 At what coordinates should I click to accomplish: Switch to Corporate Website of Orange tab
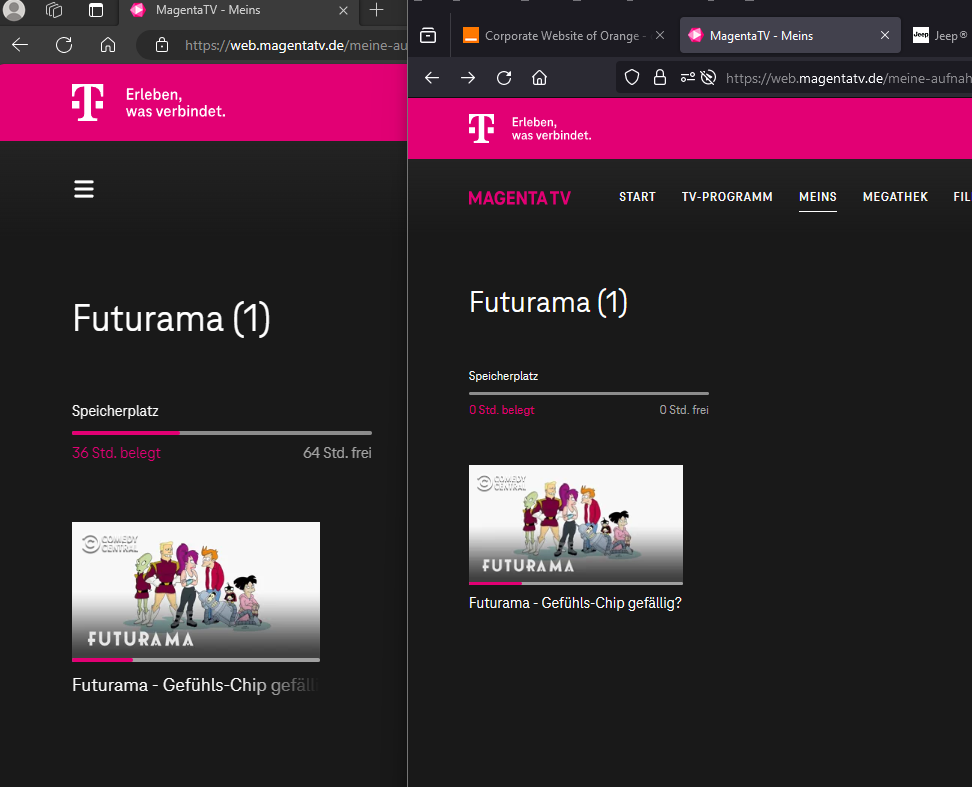click(564, 36)
